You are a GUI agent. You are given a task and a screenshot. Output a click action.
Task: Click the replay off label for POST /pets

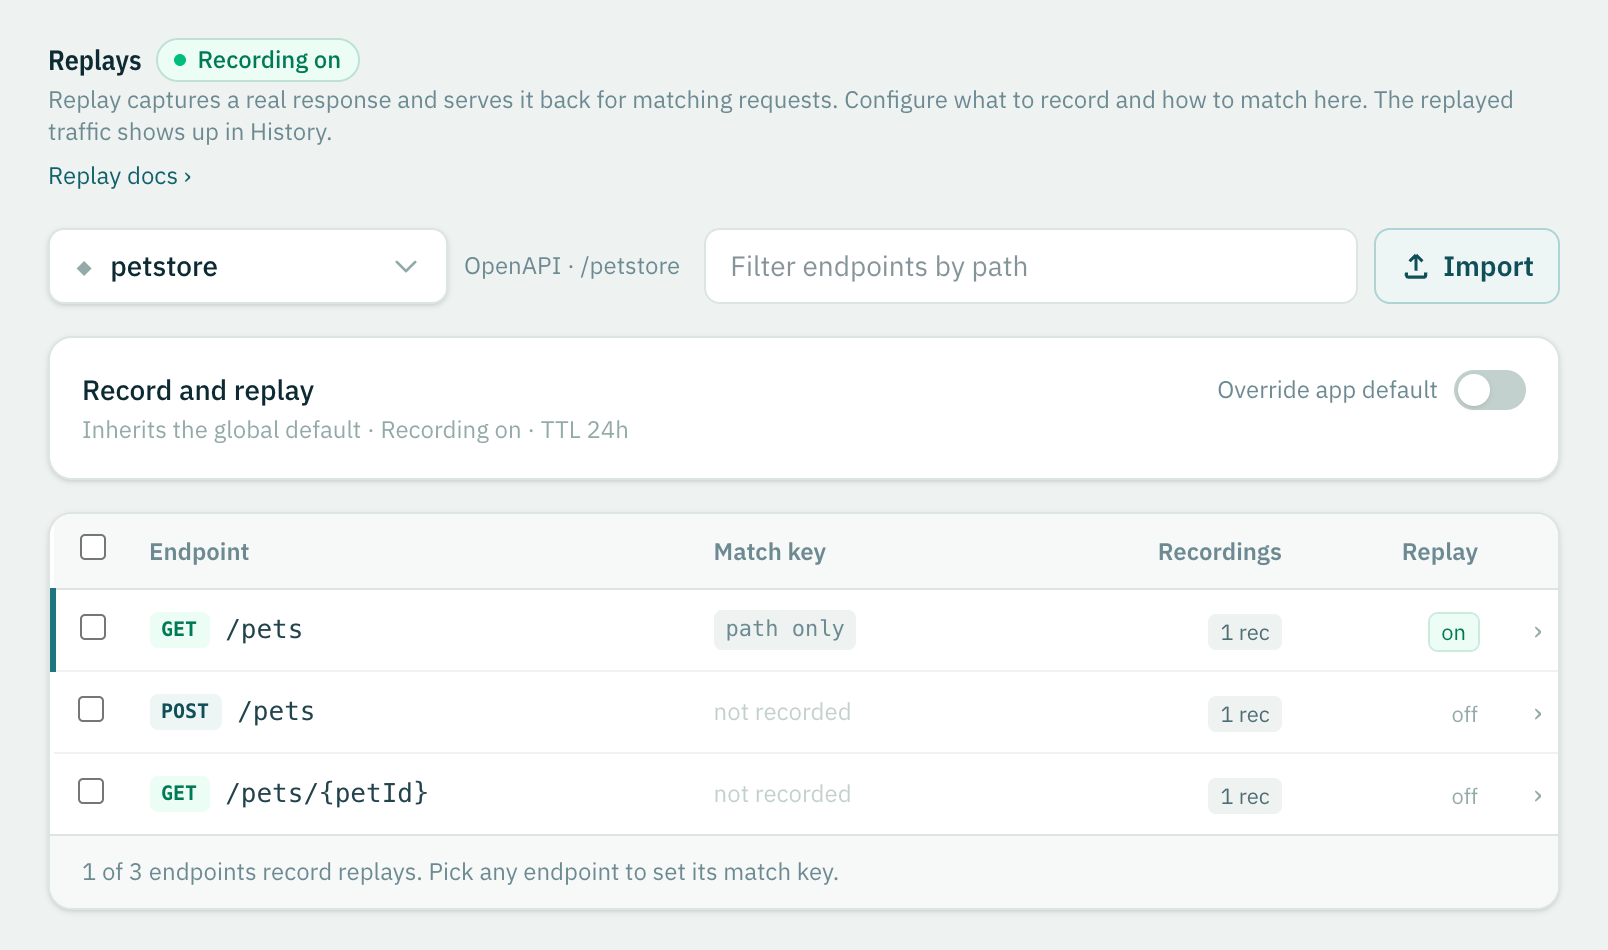pyautogui.click(x=1464, y=714)
